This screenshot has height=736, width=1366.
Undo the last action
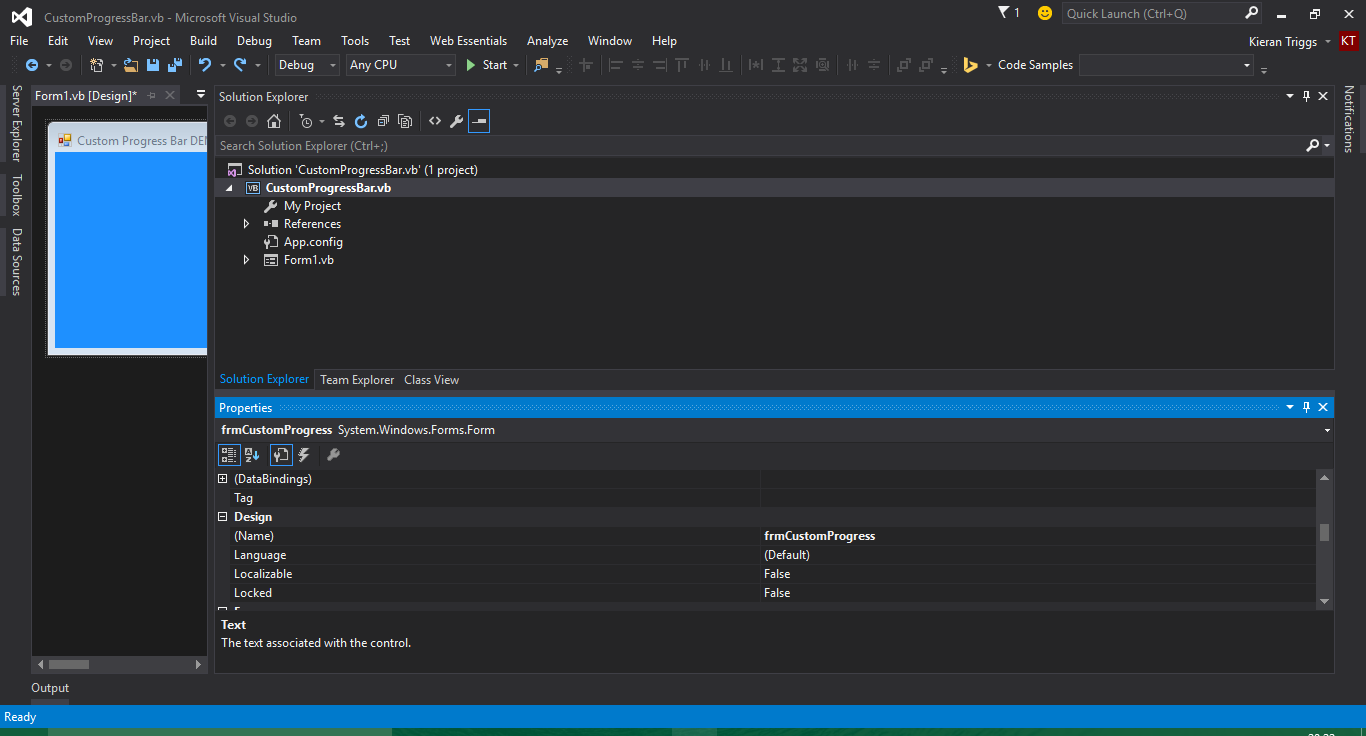click(205, 65)
